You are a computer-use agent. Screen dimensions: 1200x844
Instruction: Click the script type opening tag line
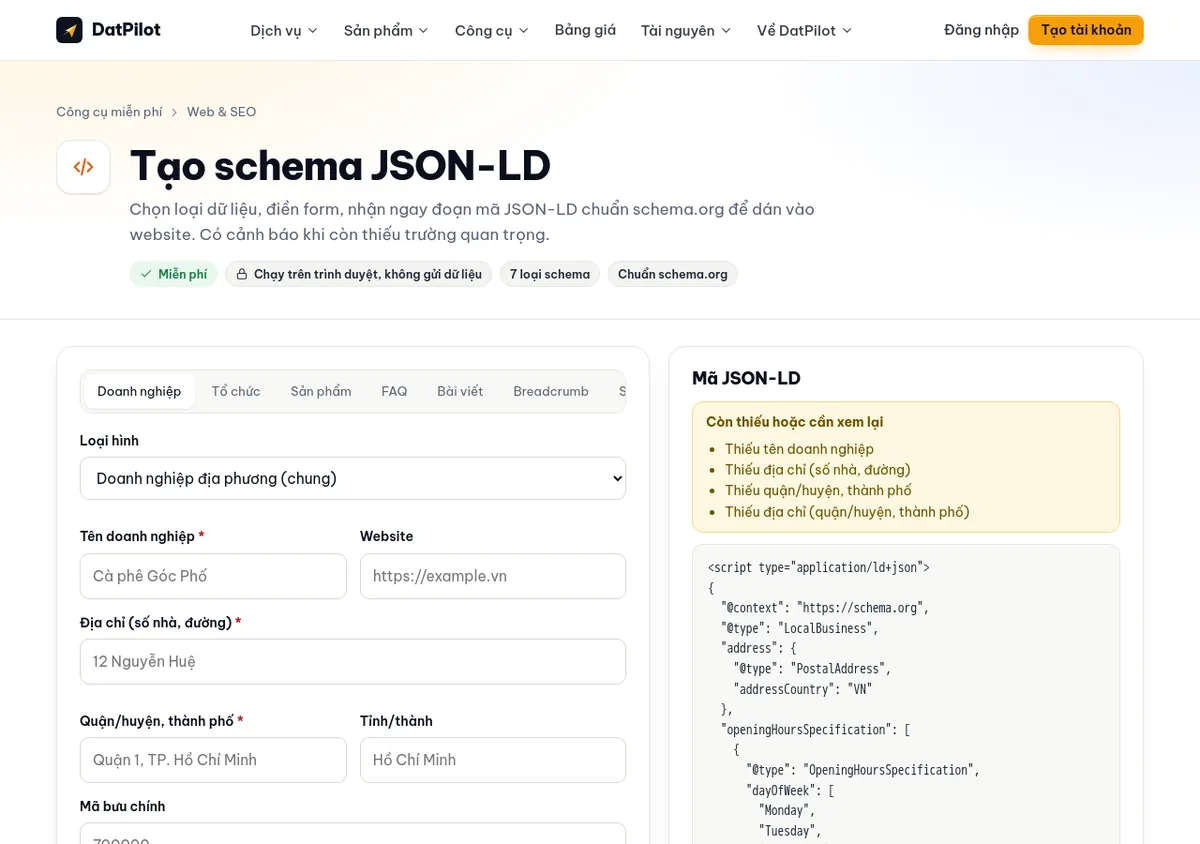pyautogui.click(x=819, y=567)
